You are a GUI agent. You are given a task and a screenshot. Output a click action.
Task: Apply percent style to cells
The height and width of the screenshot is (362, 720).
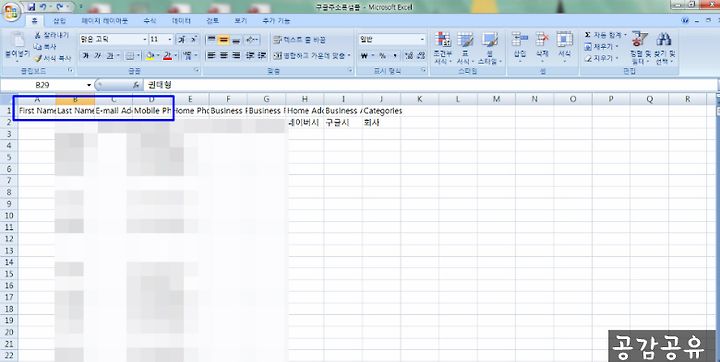point(382,56)
